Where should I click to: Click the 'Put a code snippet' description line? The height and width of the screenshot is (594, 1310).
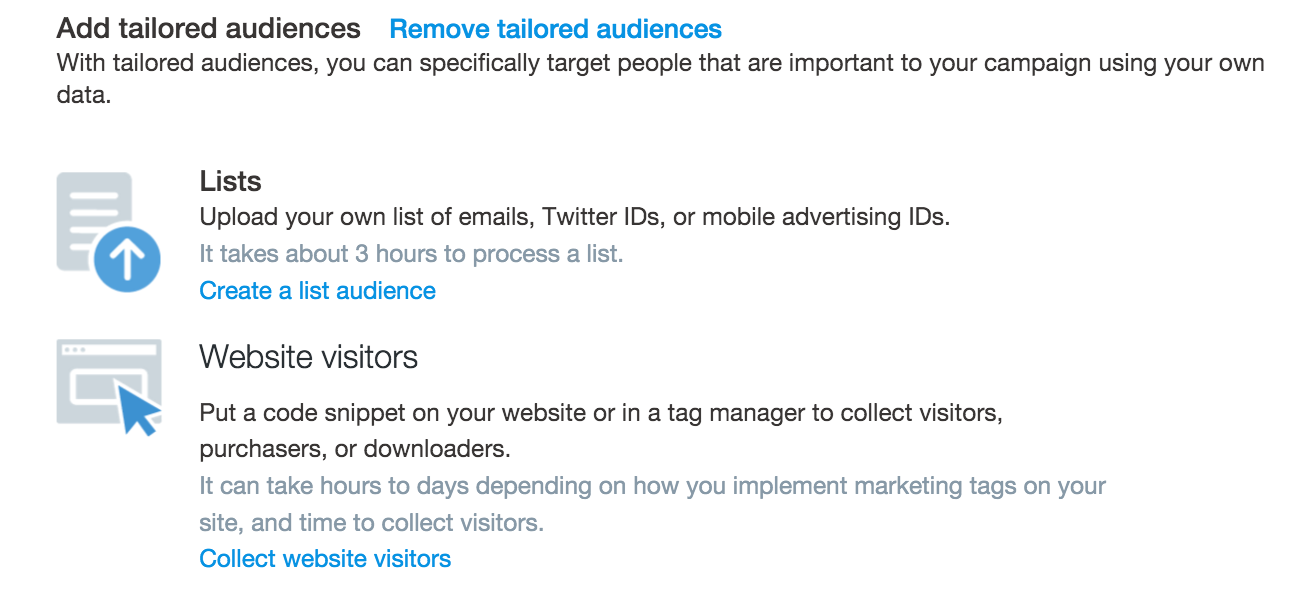coord(600,413)
